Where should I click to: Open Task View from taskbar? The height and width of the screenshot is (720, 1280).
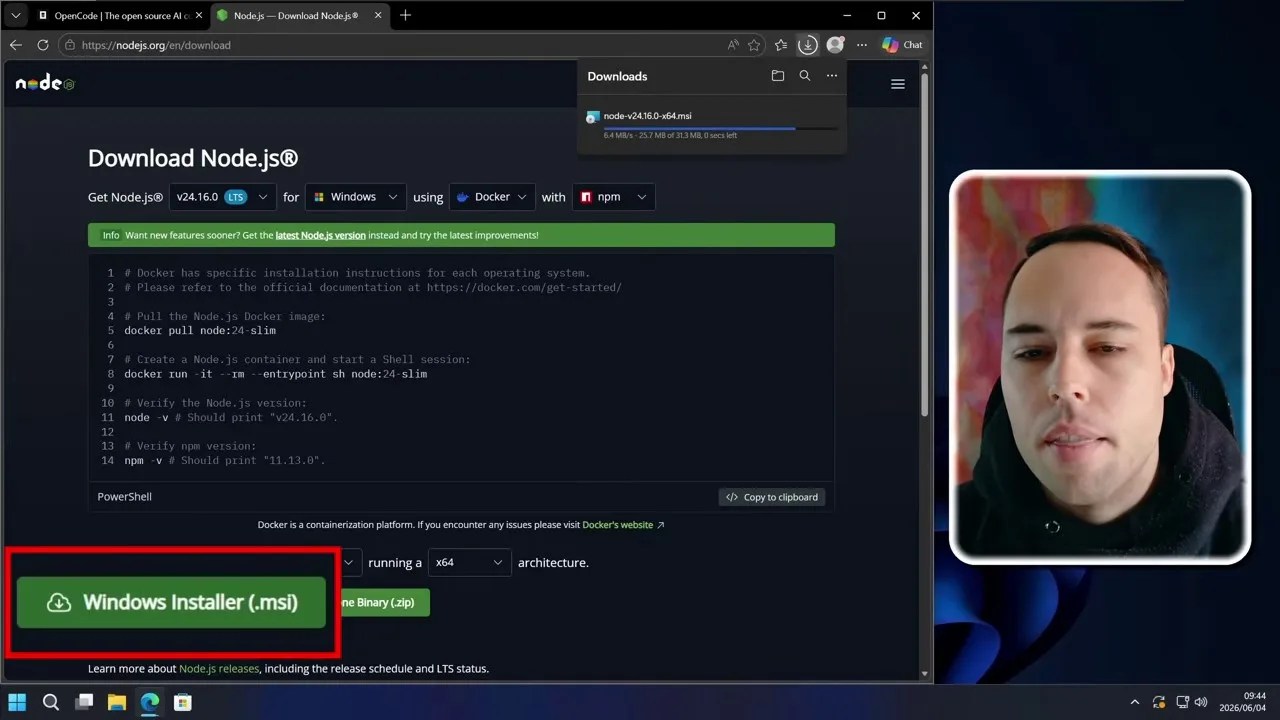(84, 702)
